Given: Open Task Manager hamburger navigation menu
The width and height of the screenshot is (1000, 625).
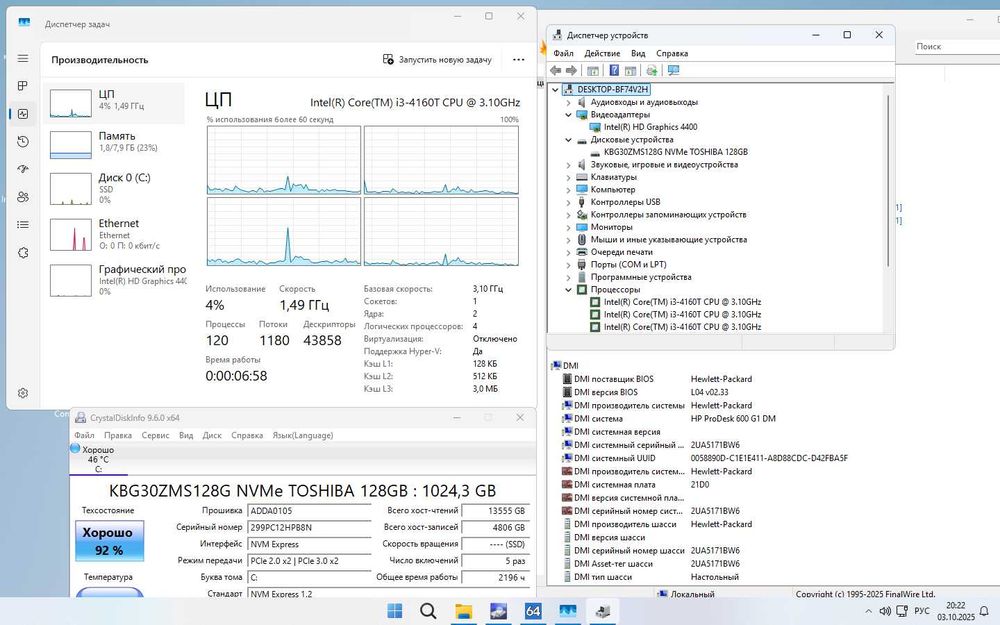Looking at the screenshot, I should (x=23, y=59).
